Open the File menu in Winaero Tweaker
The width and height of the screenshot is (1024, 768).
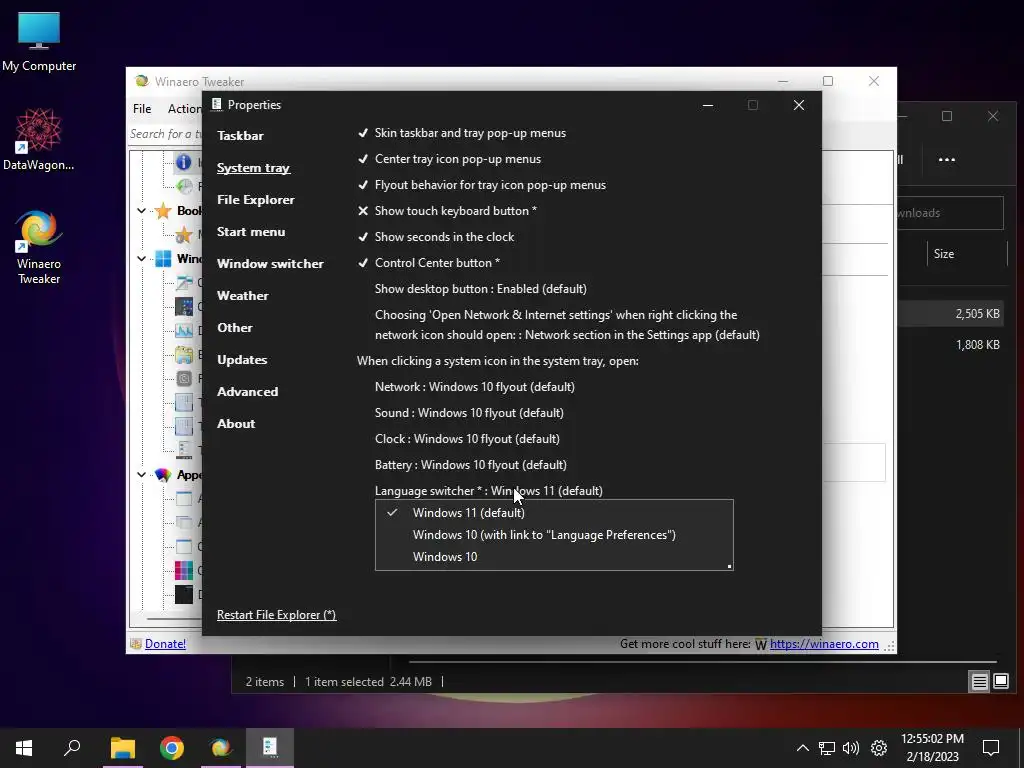click(x=142, y=108)
